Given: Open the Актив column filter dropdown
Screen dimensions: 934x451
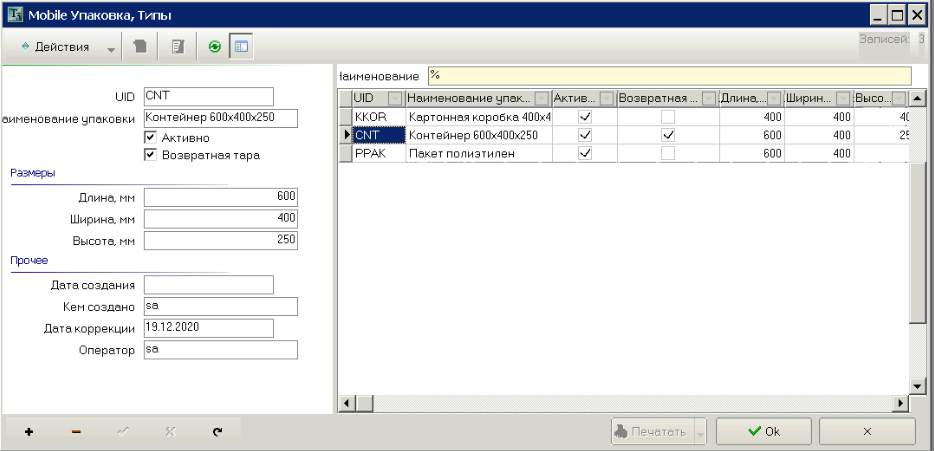Looking at the screenshot, I should coord(607,98).
